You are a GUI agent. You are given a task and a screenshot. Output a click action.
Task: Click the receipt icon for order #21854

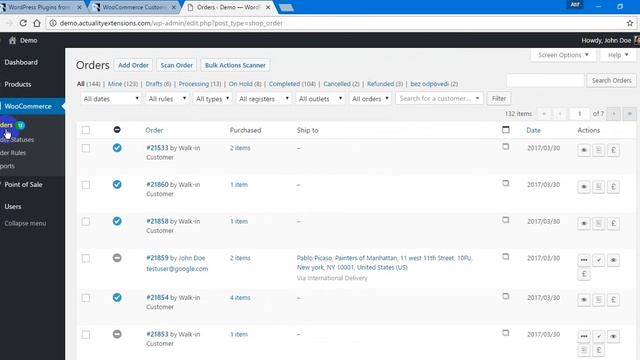[x=598, y=300]
